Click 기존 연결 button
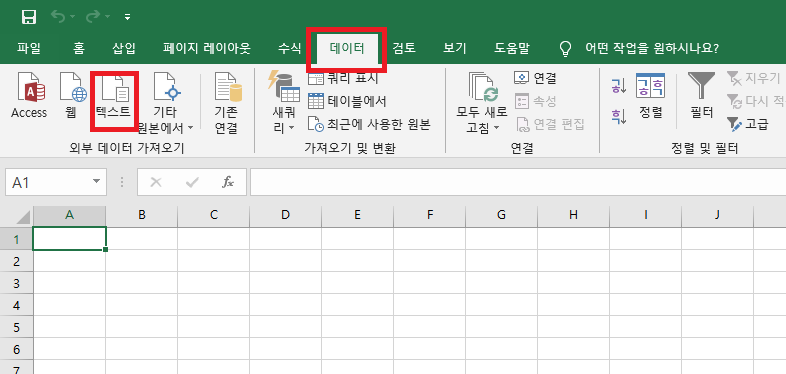The image size is (786, 374). [227, 104]
